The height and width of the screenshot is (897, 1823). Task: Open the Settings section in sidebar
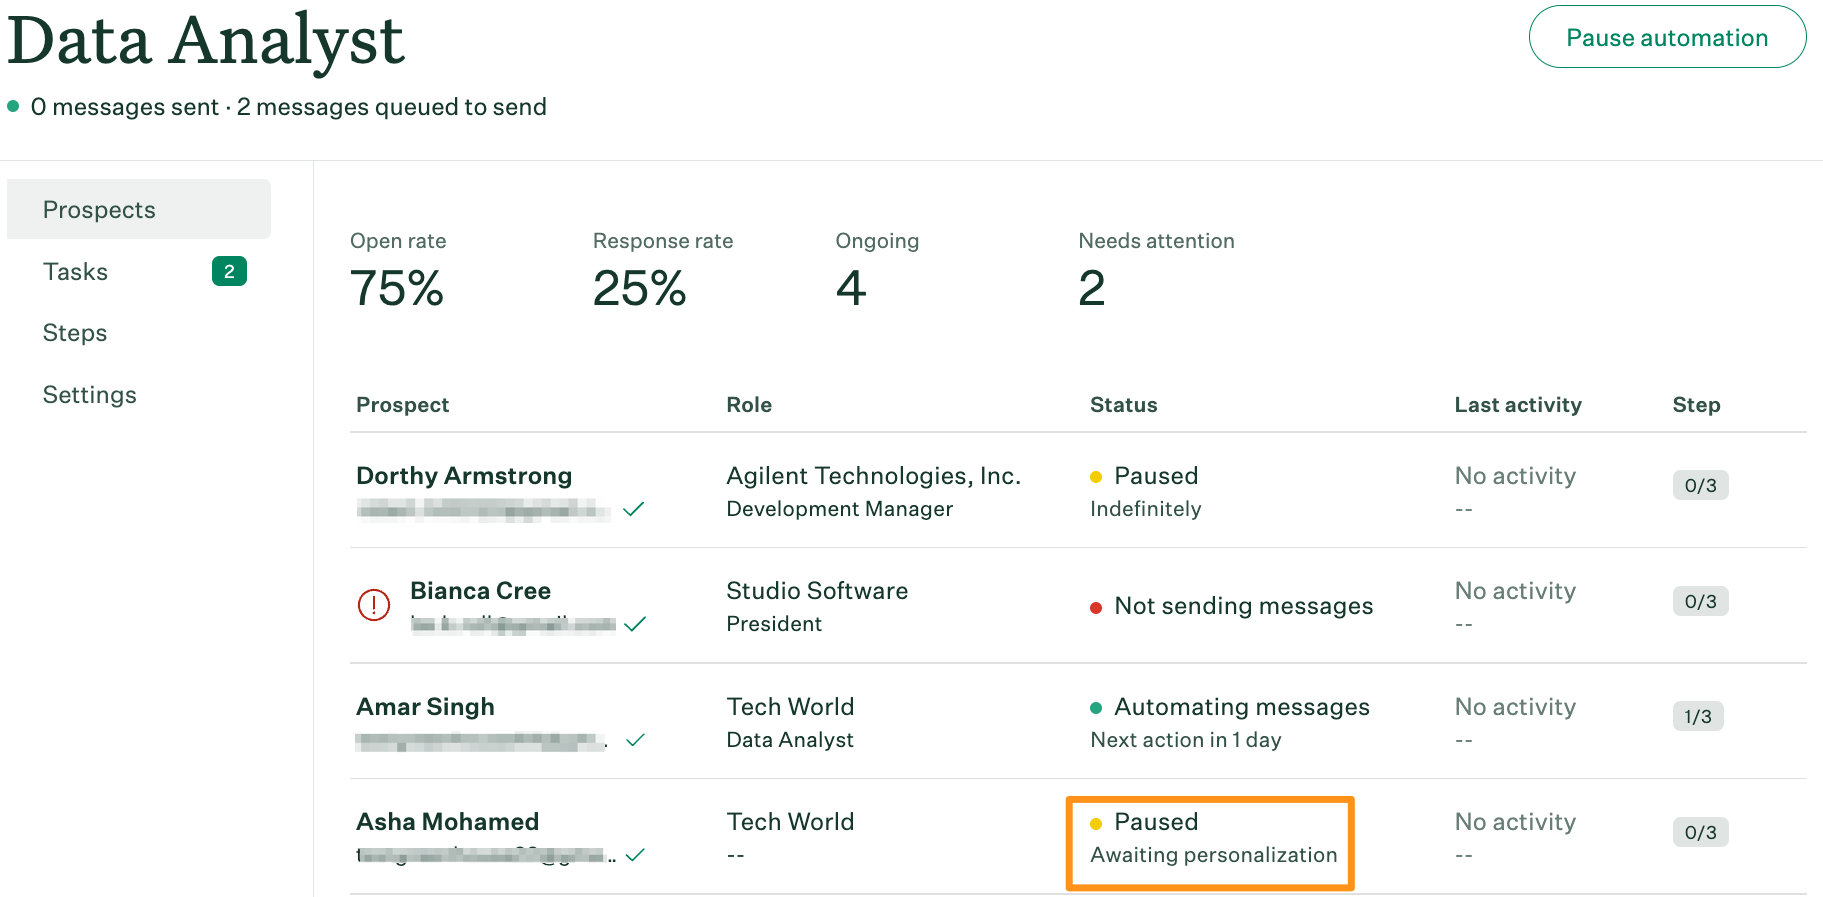90,395
